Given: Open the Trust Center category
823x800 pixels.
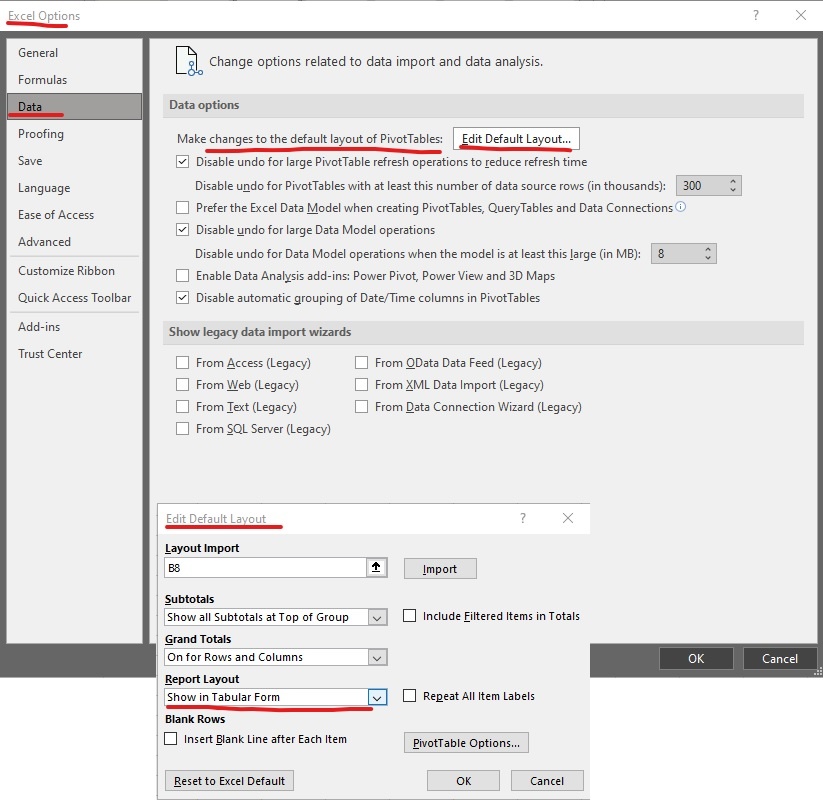Looking at the screenshot, I should click(x=74, y=354).
